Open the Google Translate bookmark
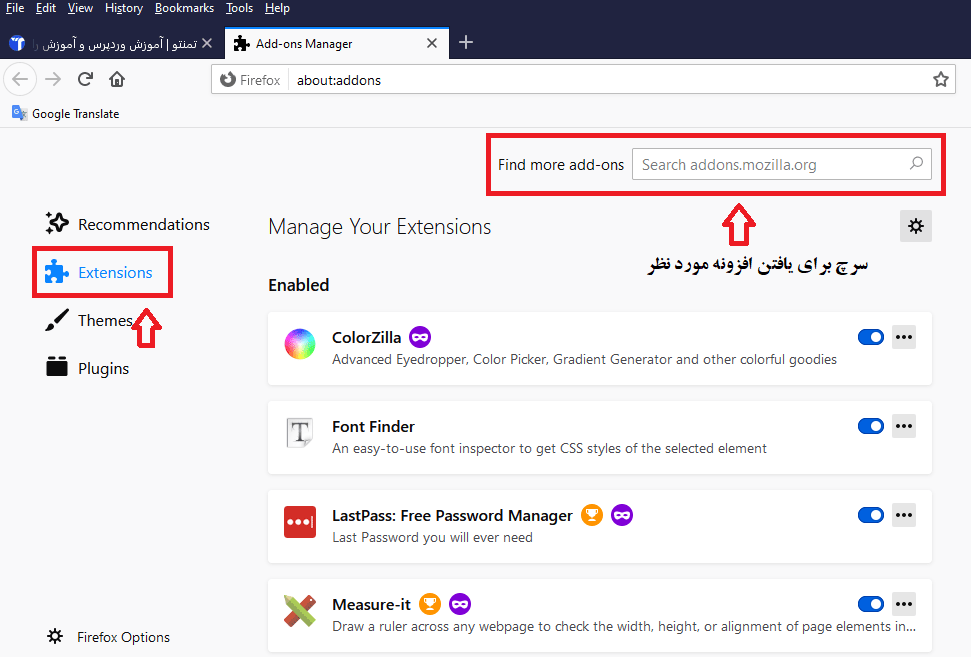Viewport: 971px width, 657px height. pyautogui.click(x=65, y=113)
